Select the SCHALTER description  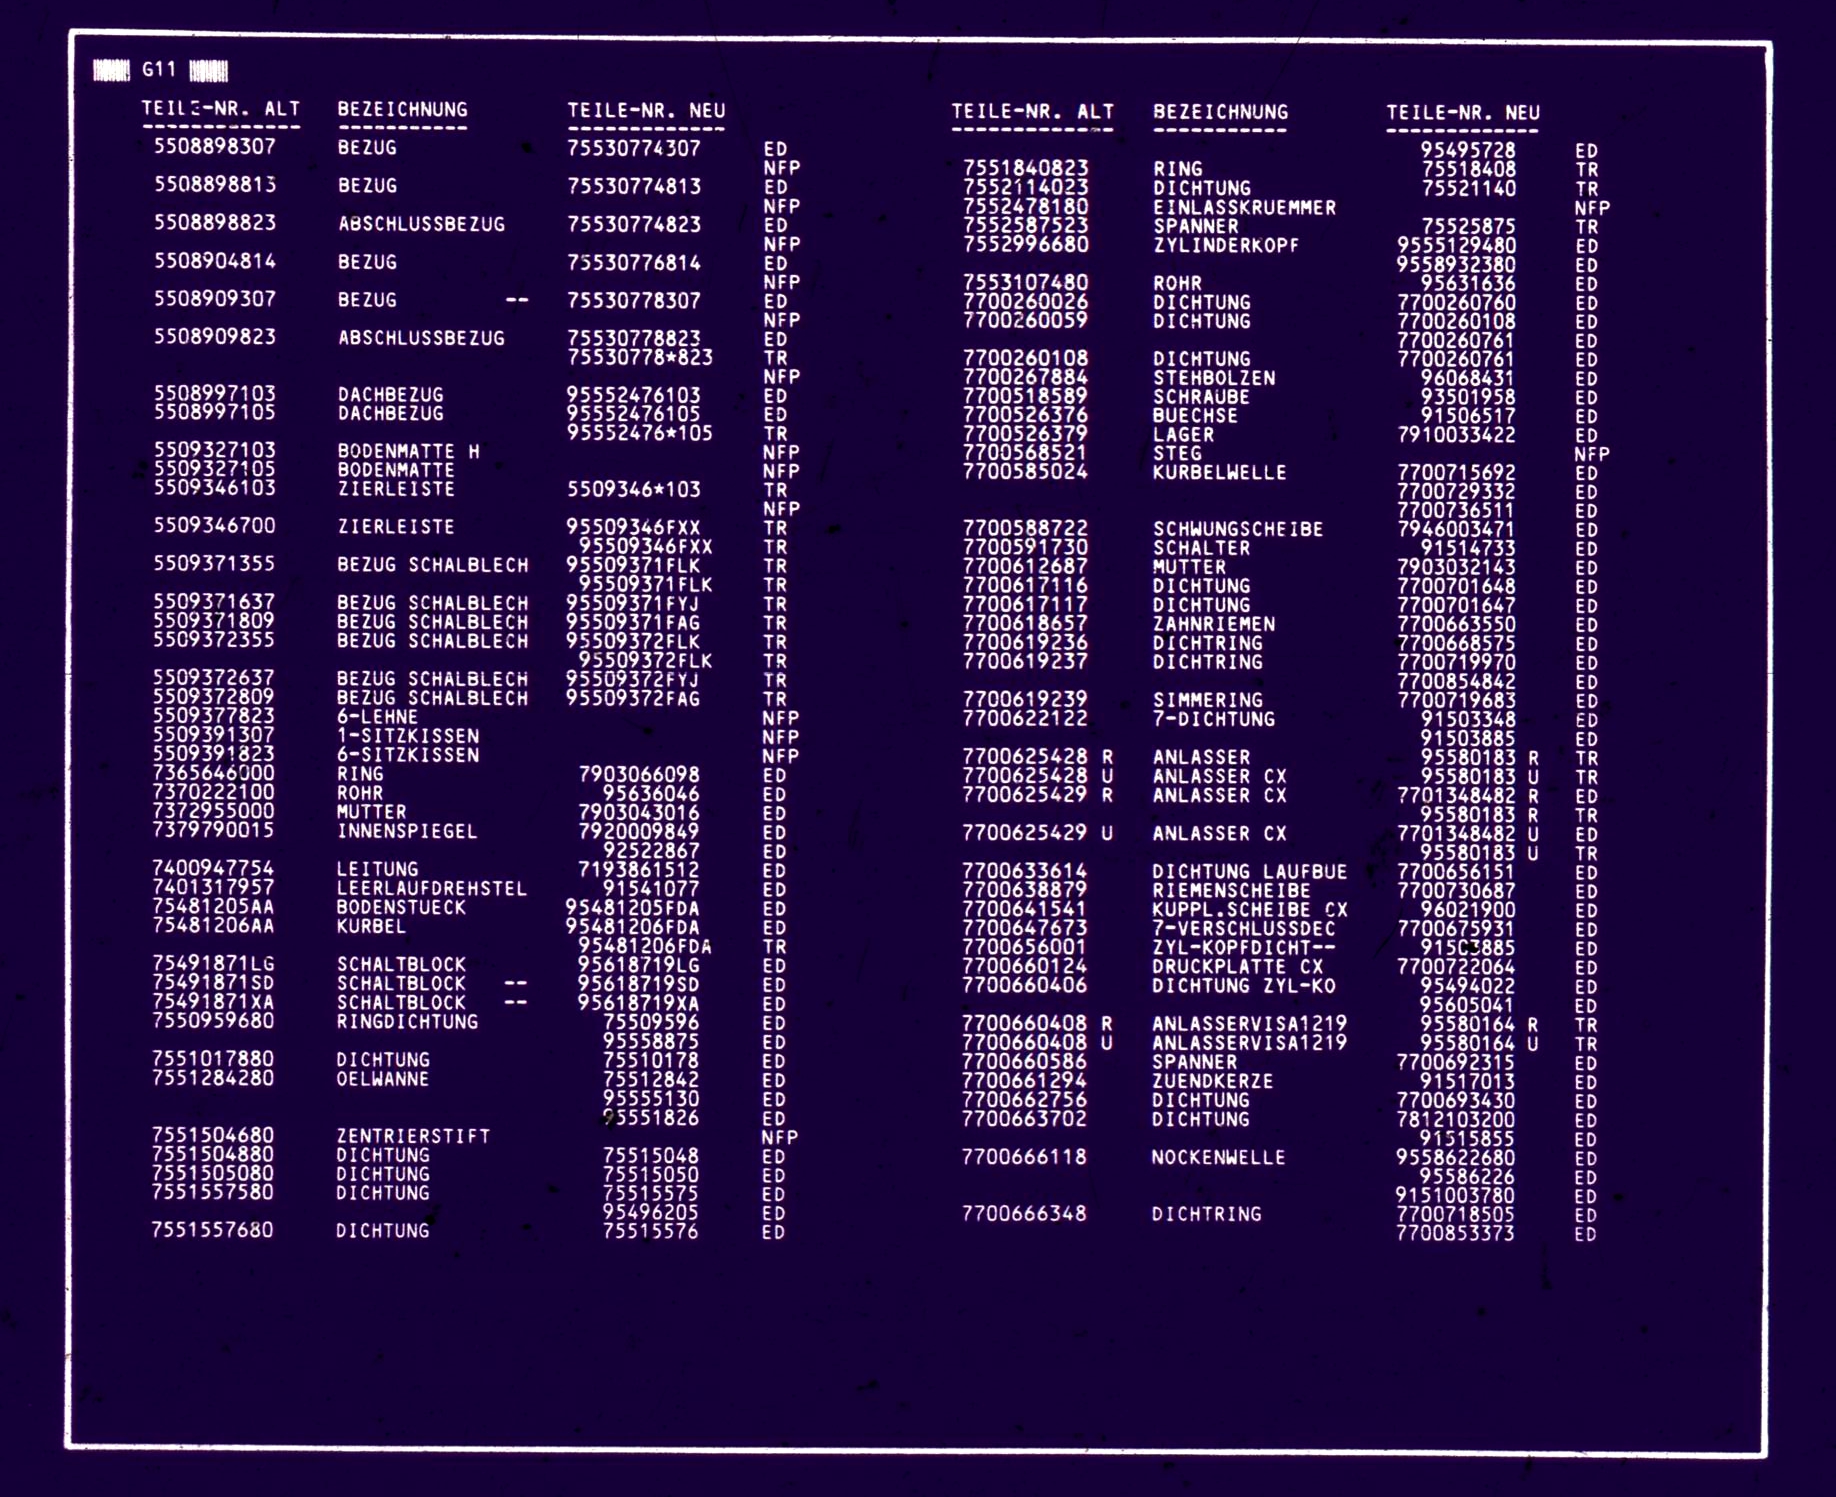[x=1202, y=548]
